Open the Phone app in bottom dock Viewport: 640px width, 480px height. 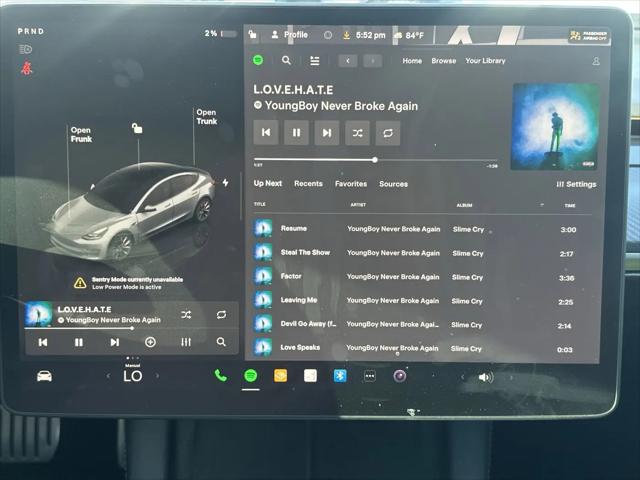pyautogui.click(x=220, y=376)
